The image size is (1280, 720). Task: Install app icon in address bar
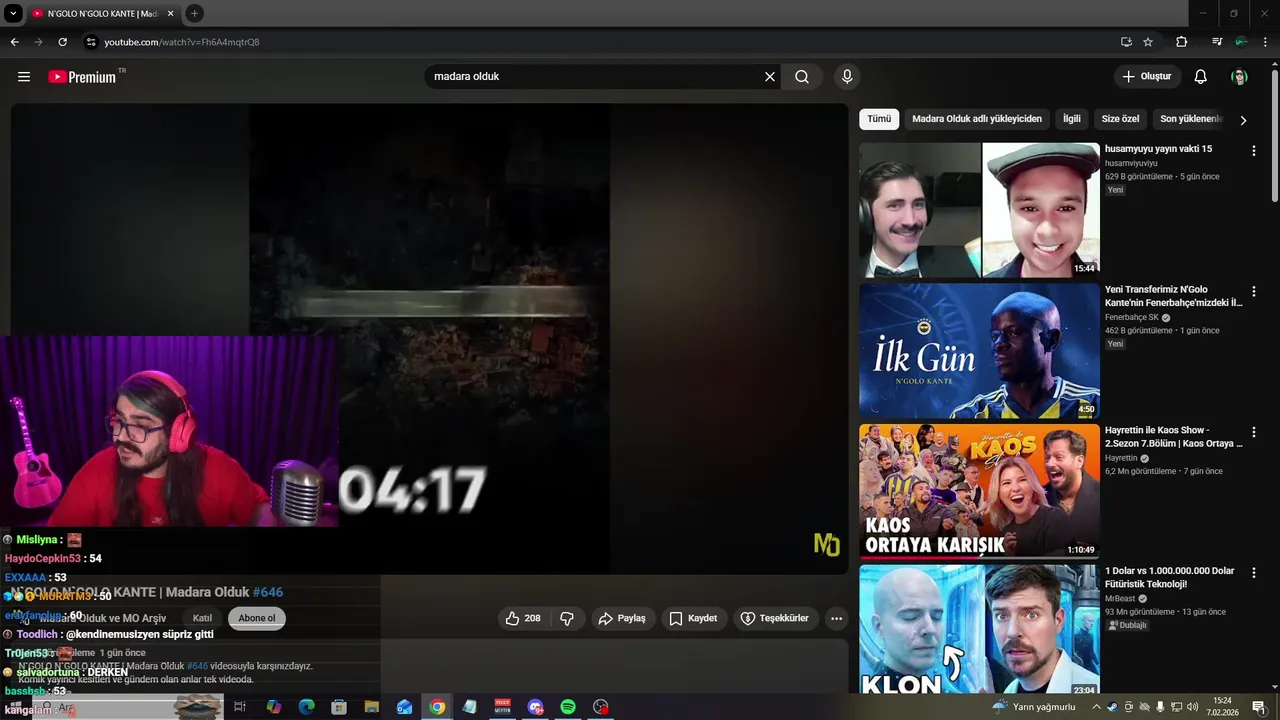point(1126,42)
